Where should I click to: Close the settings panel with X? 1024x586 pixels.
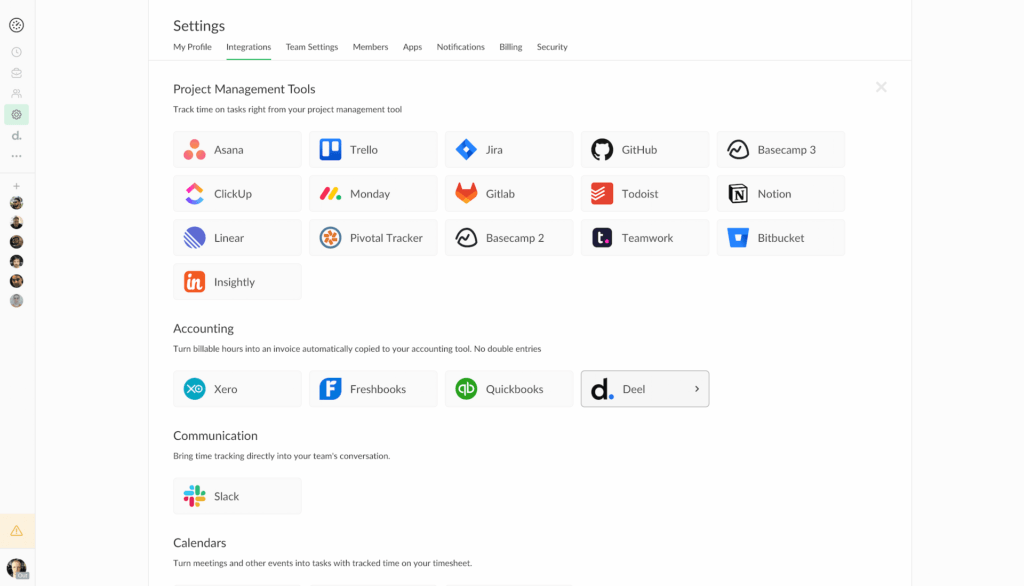tap(881, 87)
